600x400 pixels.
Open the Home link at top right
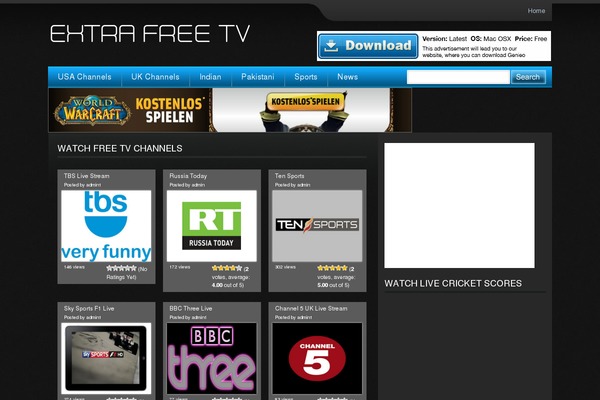pos(536,11)
